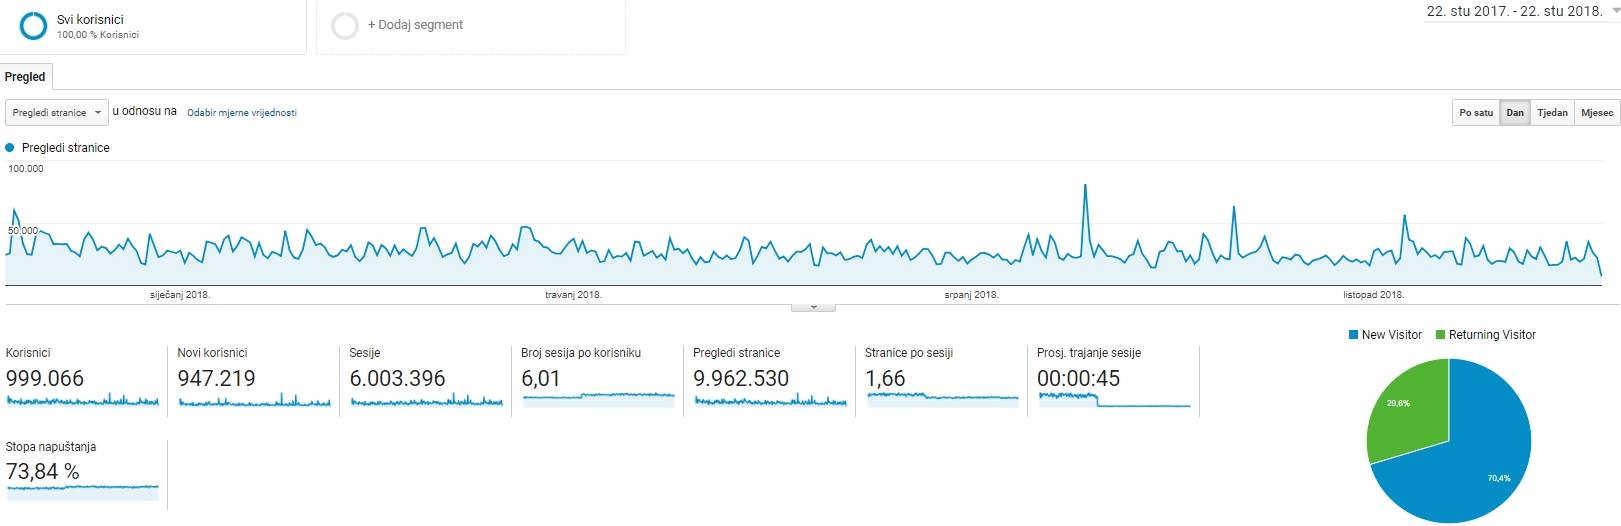Switch chart granularity to Po satu
This screenshot has height=526, width=1621.
(x=1476, y=113)
